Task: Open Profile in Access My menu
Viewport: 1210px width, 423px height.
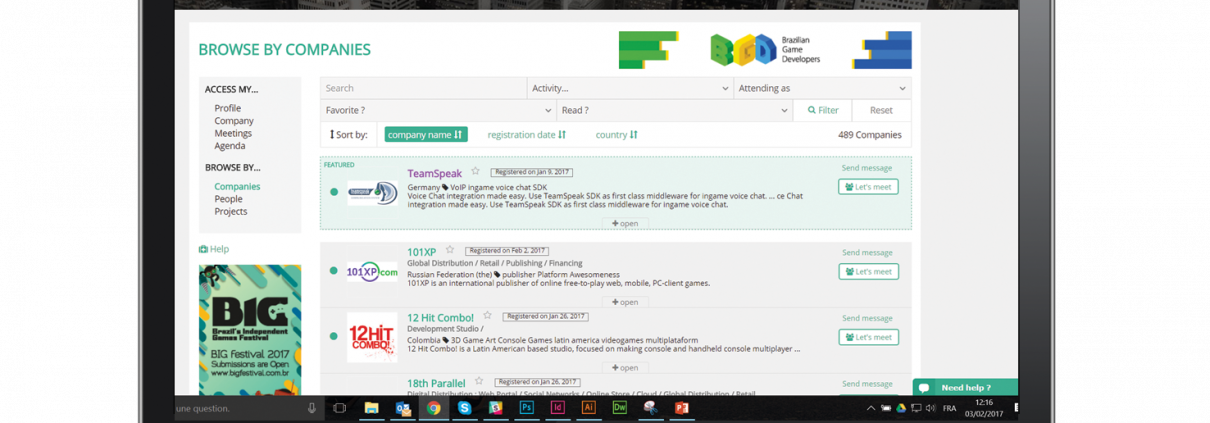Action: click(x=227, y=108)
